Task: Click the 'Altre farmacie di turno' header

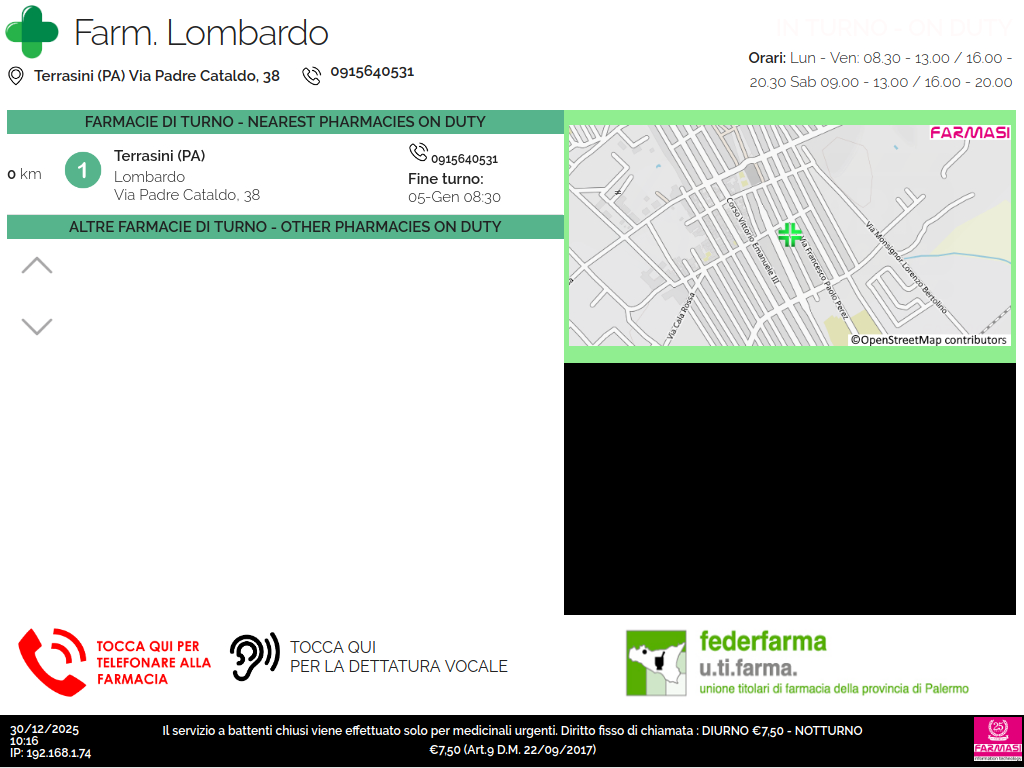Action: click(x=285, y=227)
